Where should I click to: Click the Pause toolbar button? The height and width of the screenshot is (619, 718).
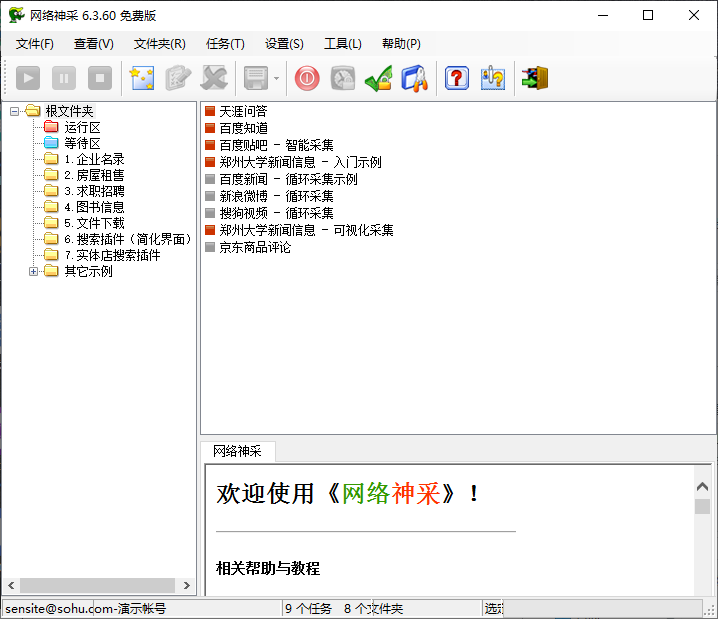tap(64, 78)
